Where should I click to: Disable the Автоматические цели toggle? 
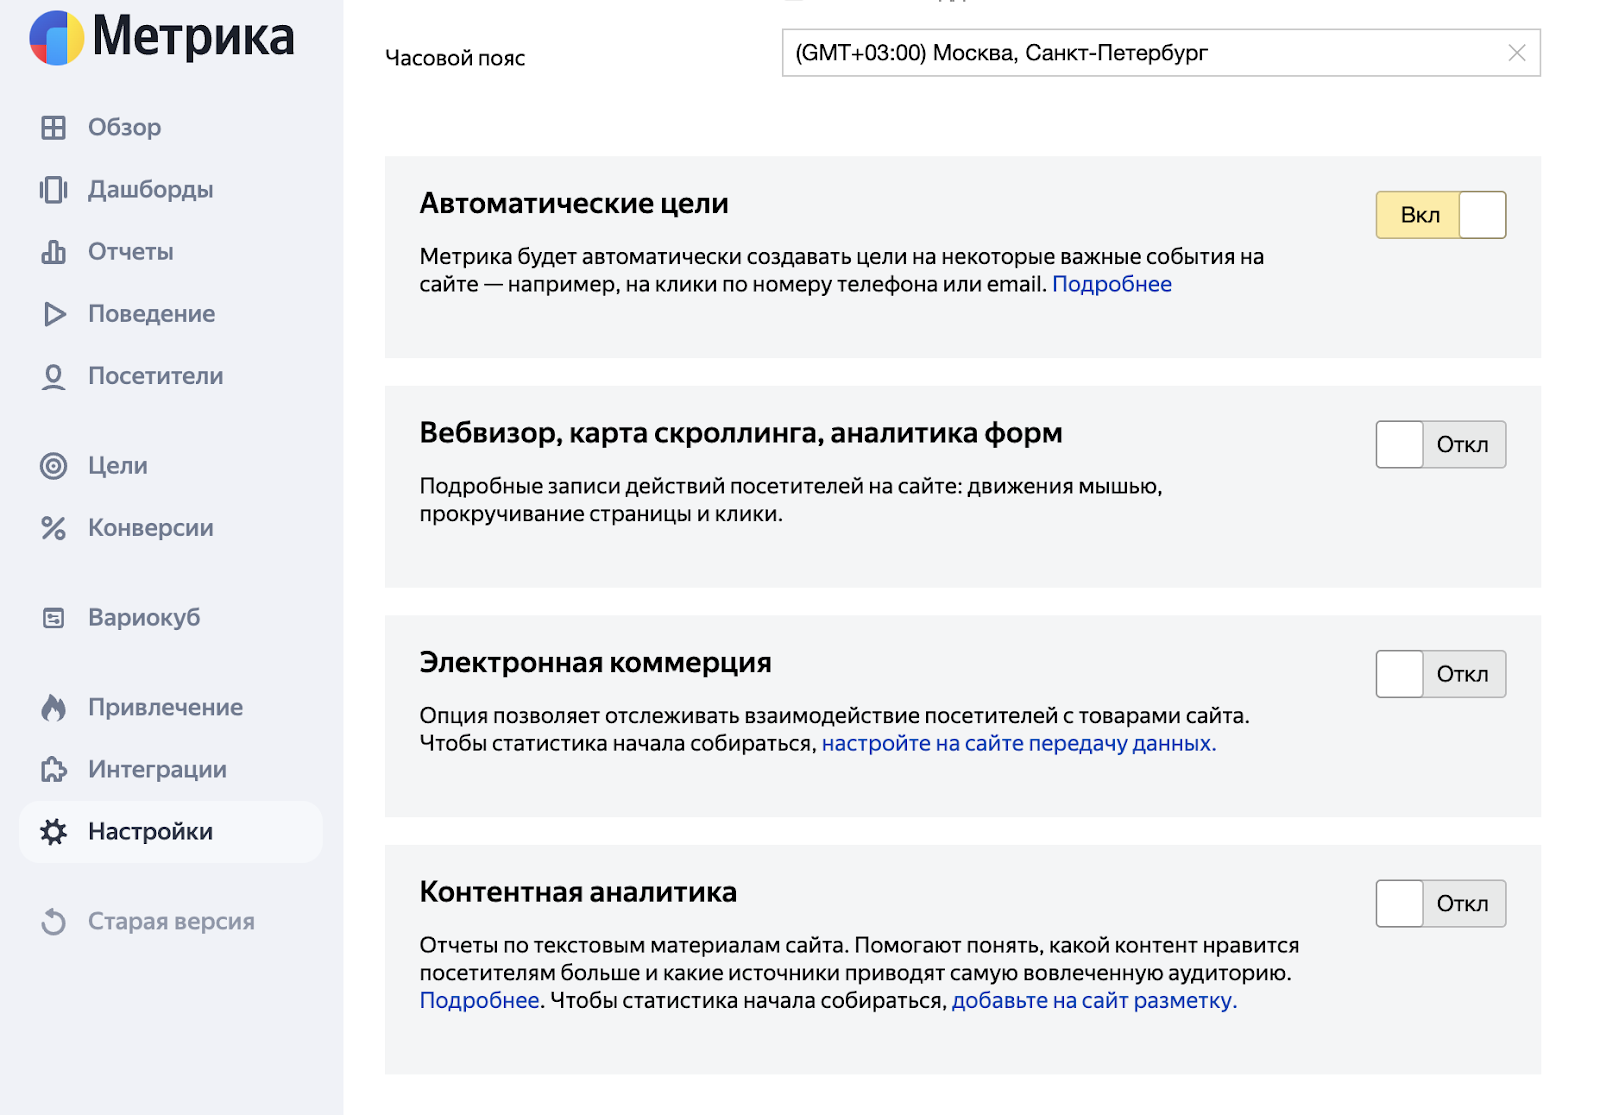click(1441, 215)
